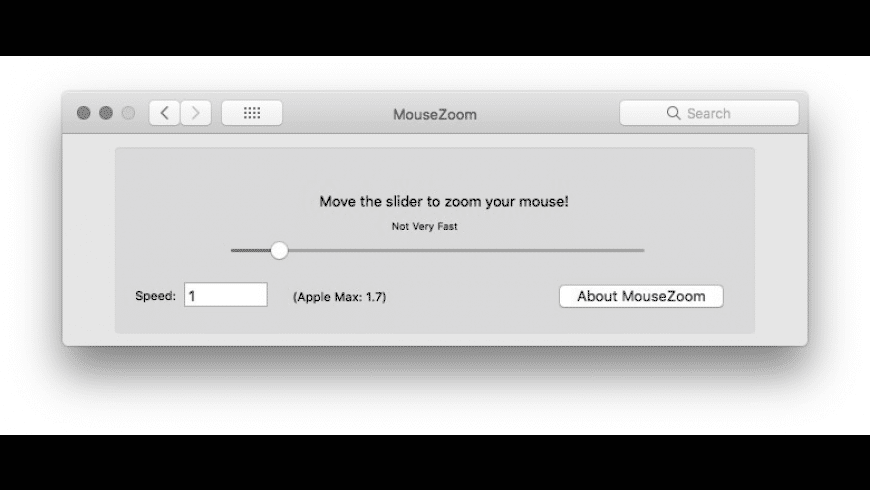This screenshot has height=490, width=870.
Task: Click the middle of the speed slider track
Action: pyautogui.click(x=438, y=250)
